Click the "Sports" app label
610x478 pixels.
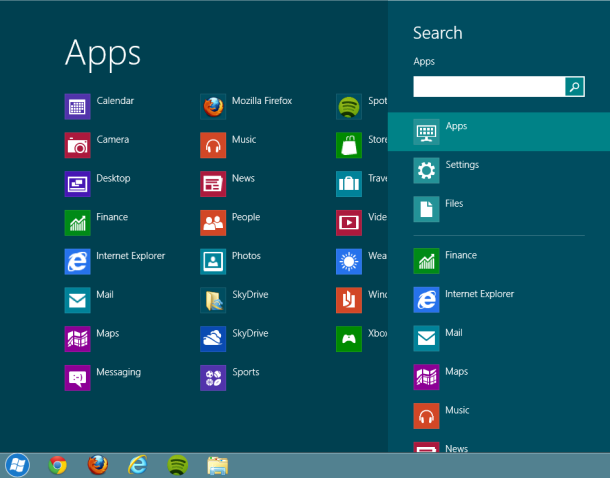pos(245,372)
